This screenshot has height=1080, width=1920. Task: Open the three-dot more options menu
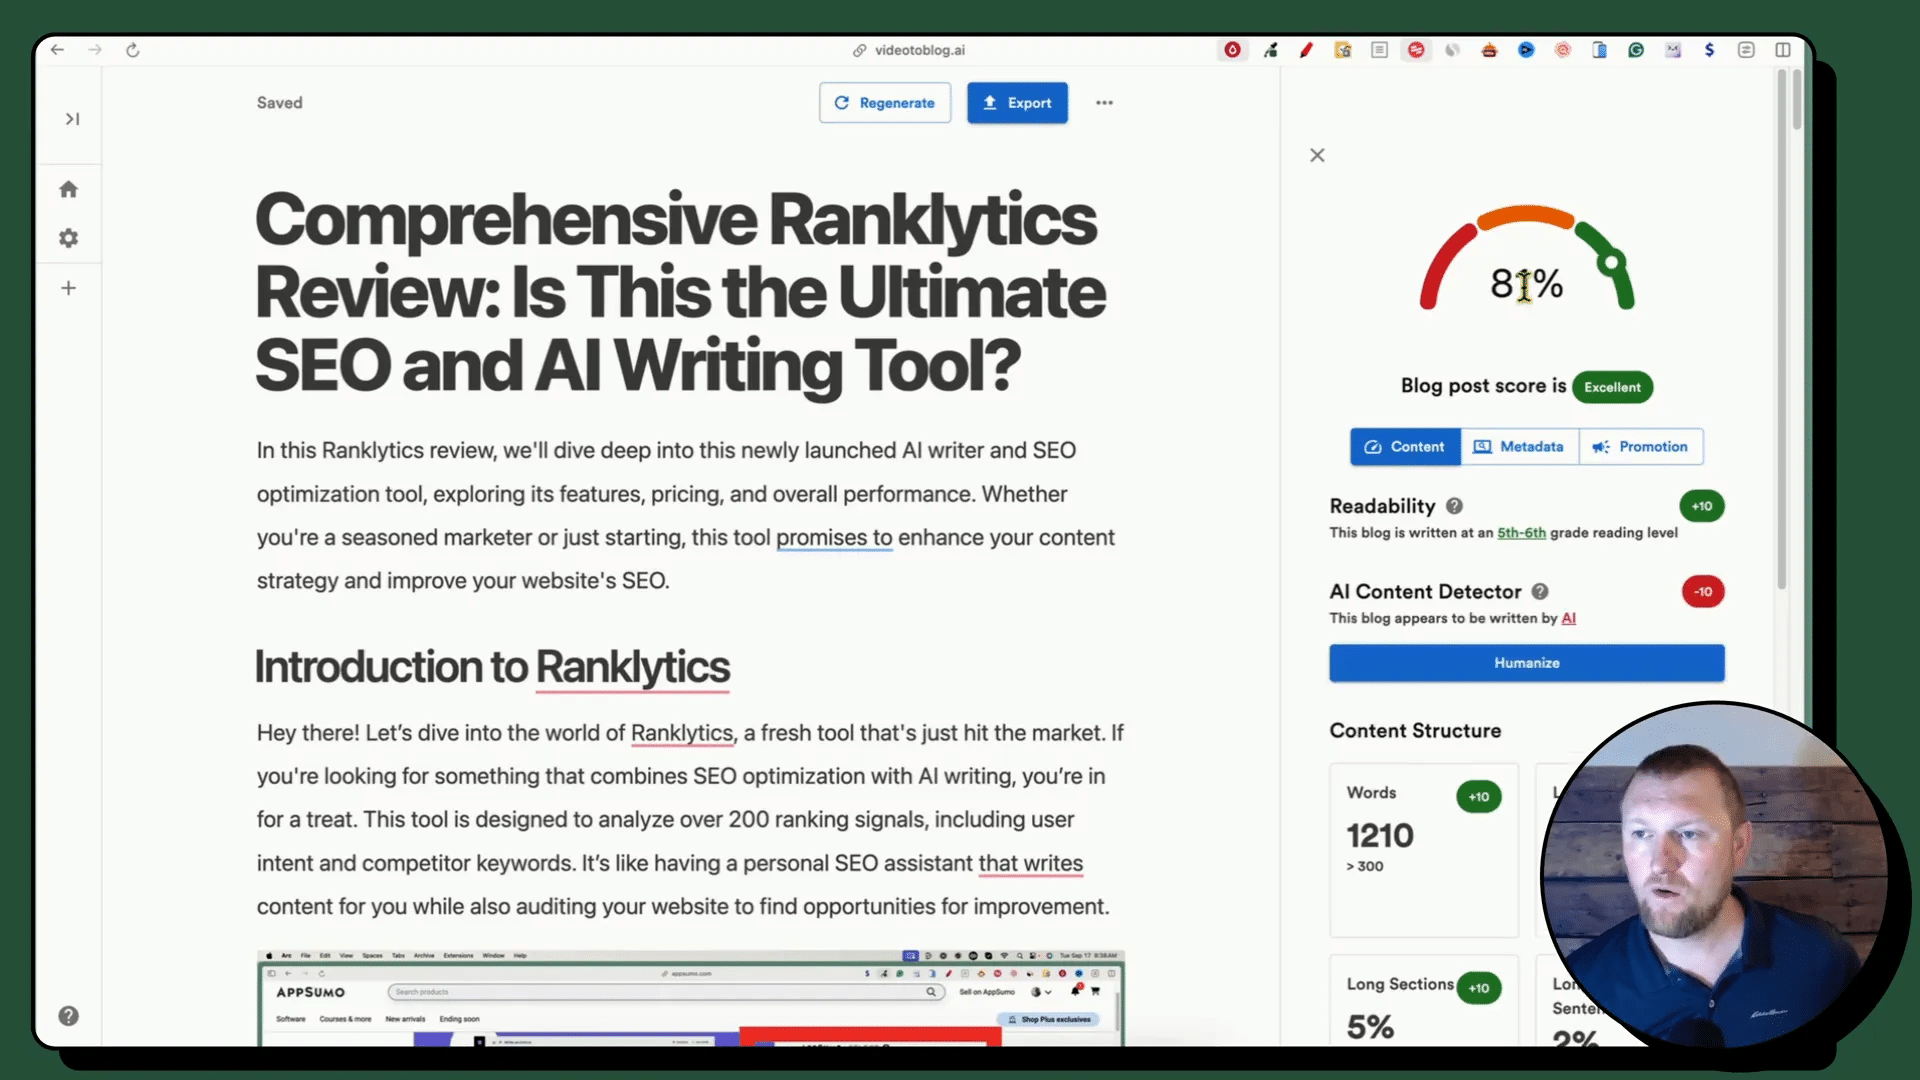click(1104, 103)
